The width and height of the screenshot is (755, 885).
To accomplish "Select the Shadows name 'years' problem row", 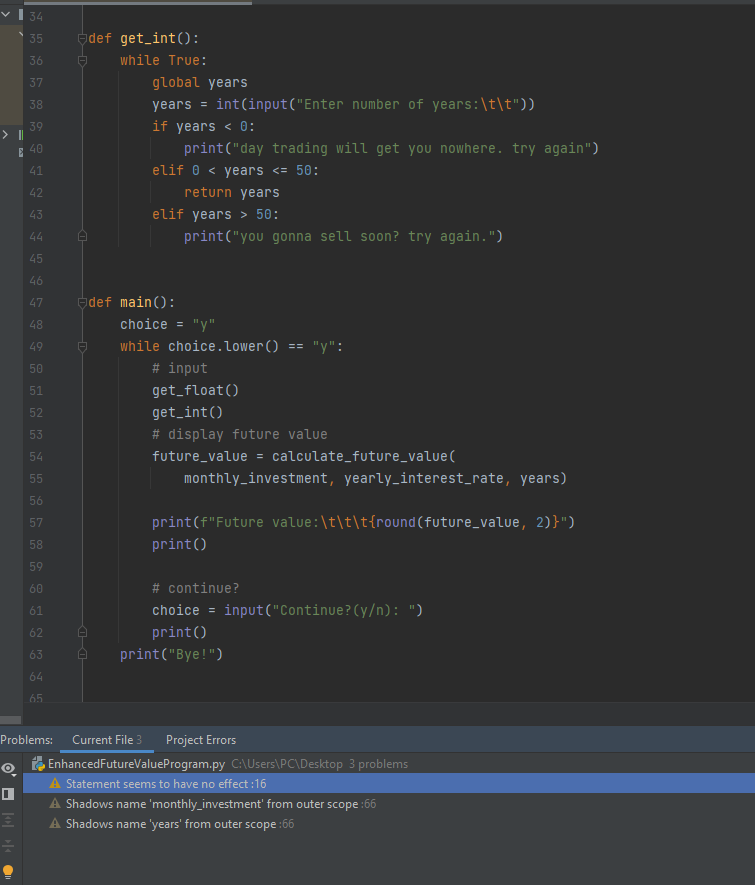I will (x=389, y=823).
